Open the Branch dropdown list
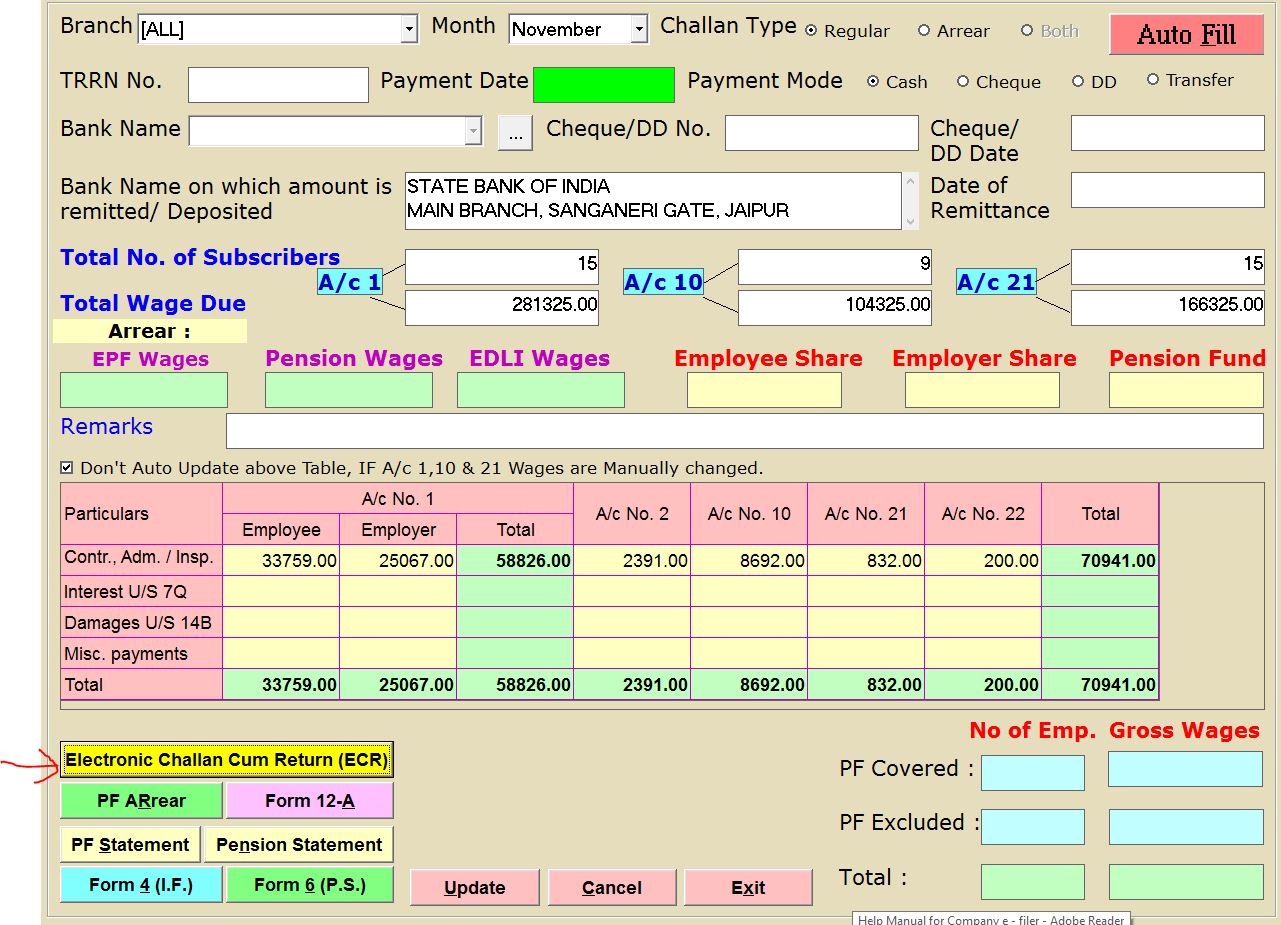Screen dimensions: 1281x925 (x=408, y=30)
